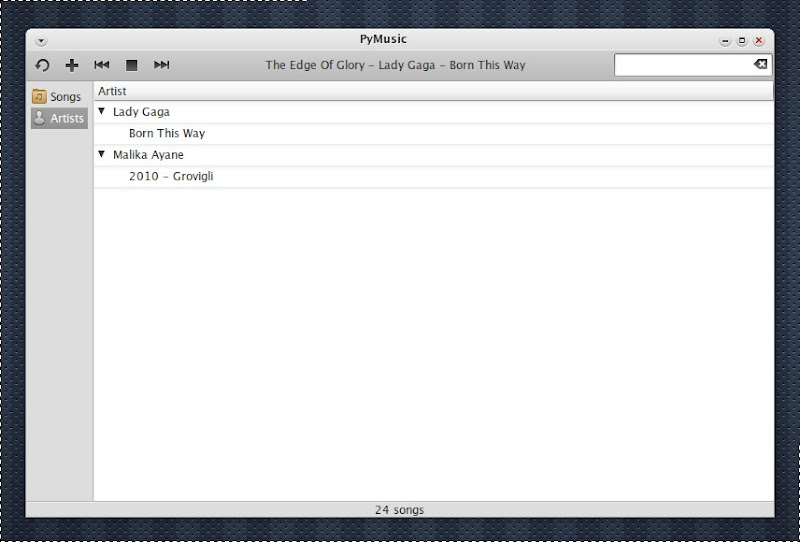The height and width of the screenshot is (542, 800).
Task: Stop playback with the stop button
Action: (132, 65)
